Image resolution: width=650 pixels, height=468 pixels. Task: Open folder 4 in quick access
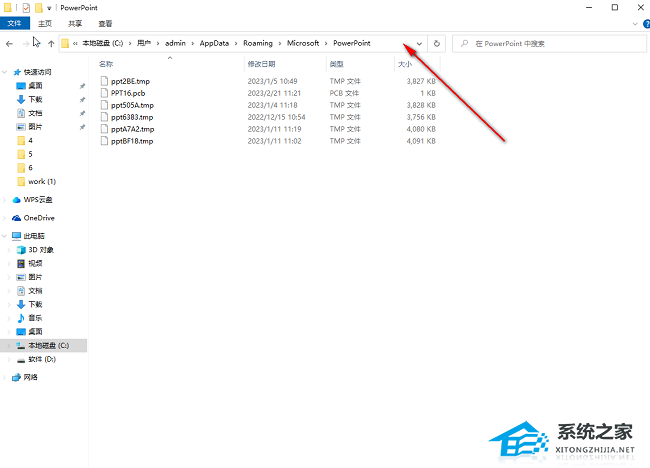(30, 141)
